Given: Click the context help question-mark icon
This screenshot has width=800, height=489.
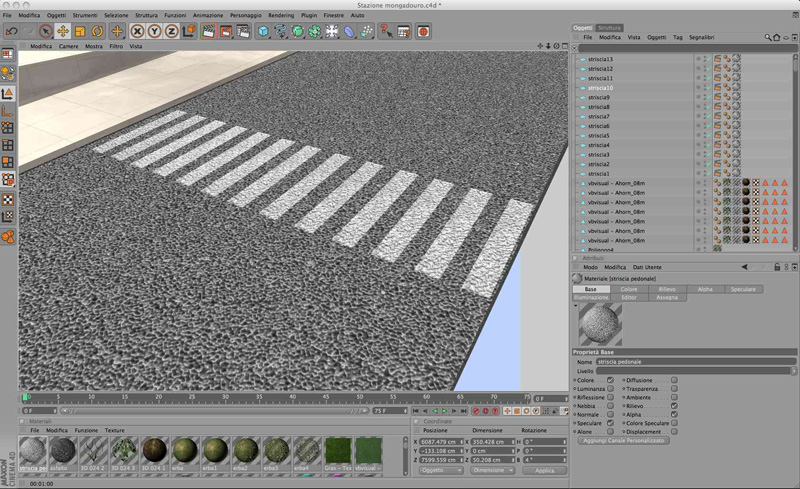Looking at the screenshot, I should tap(386, 32).
